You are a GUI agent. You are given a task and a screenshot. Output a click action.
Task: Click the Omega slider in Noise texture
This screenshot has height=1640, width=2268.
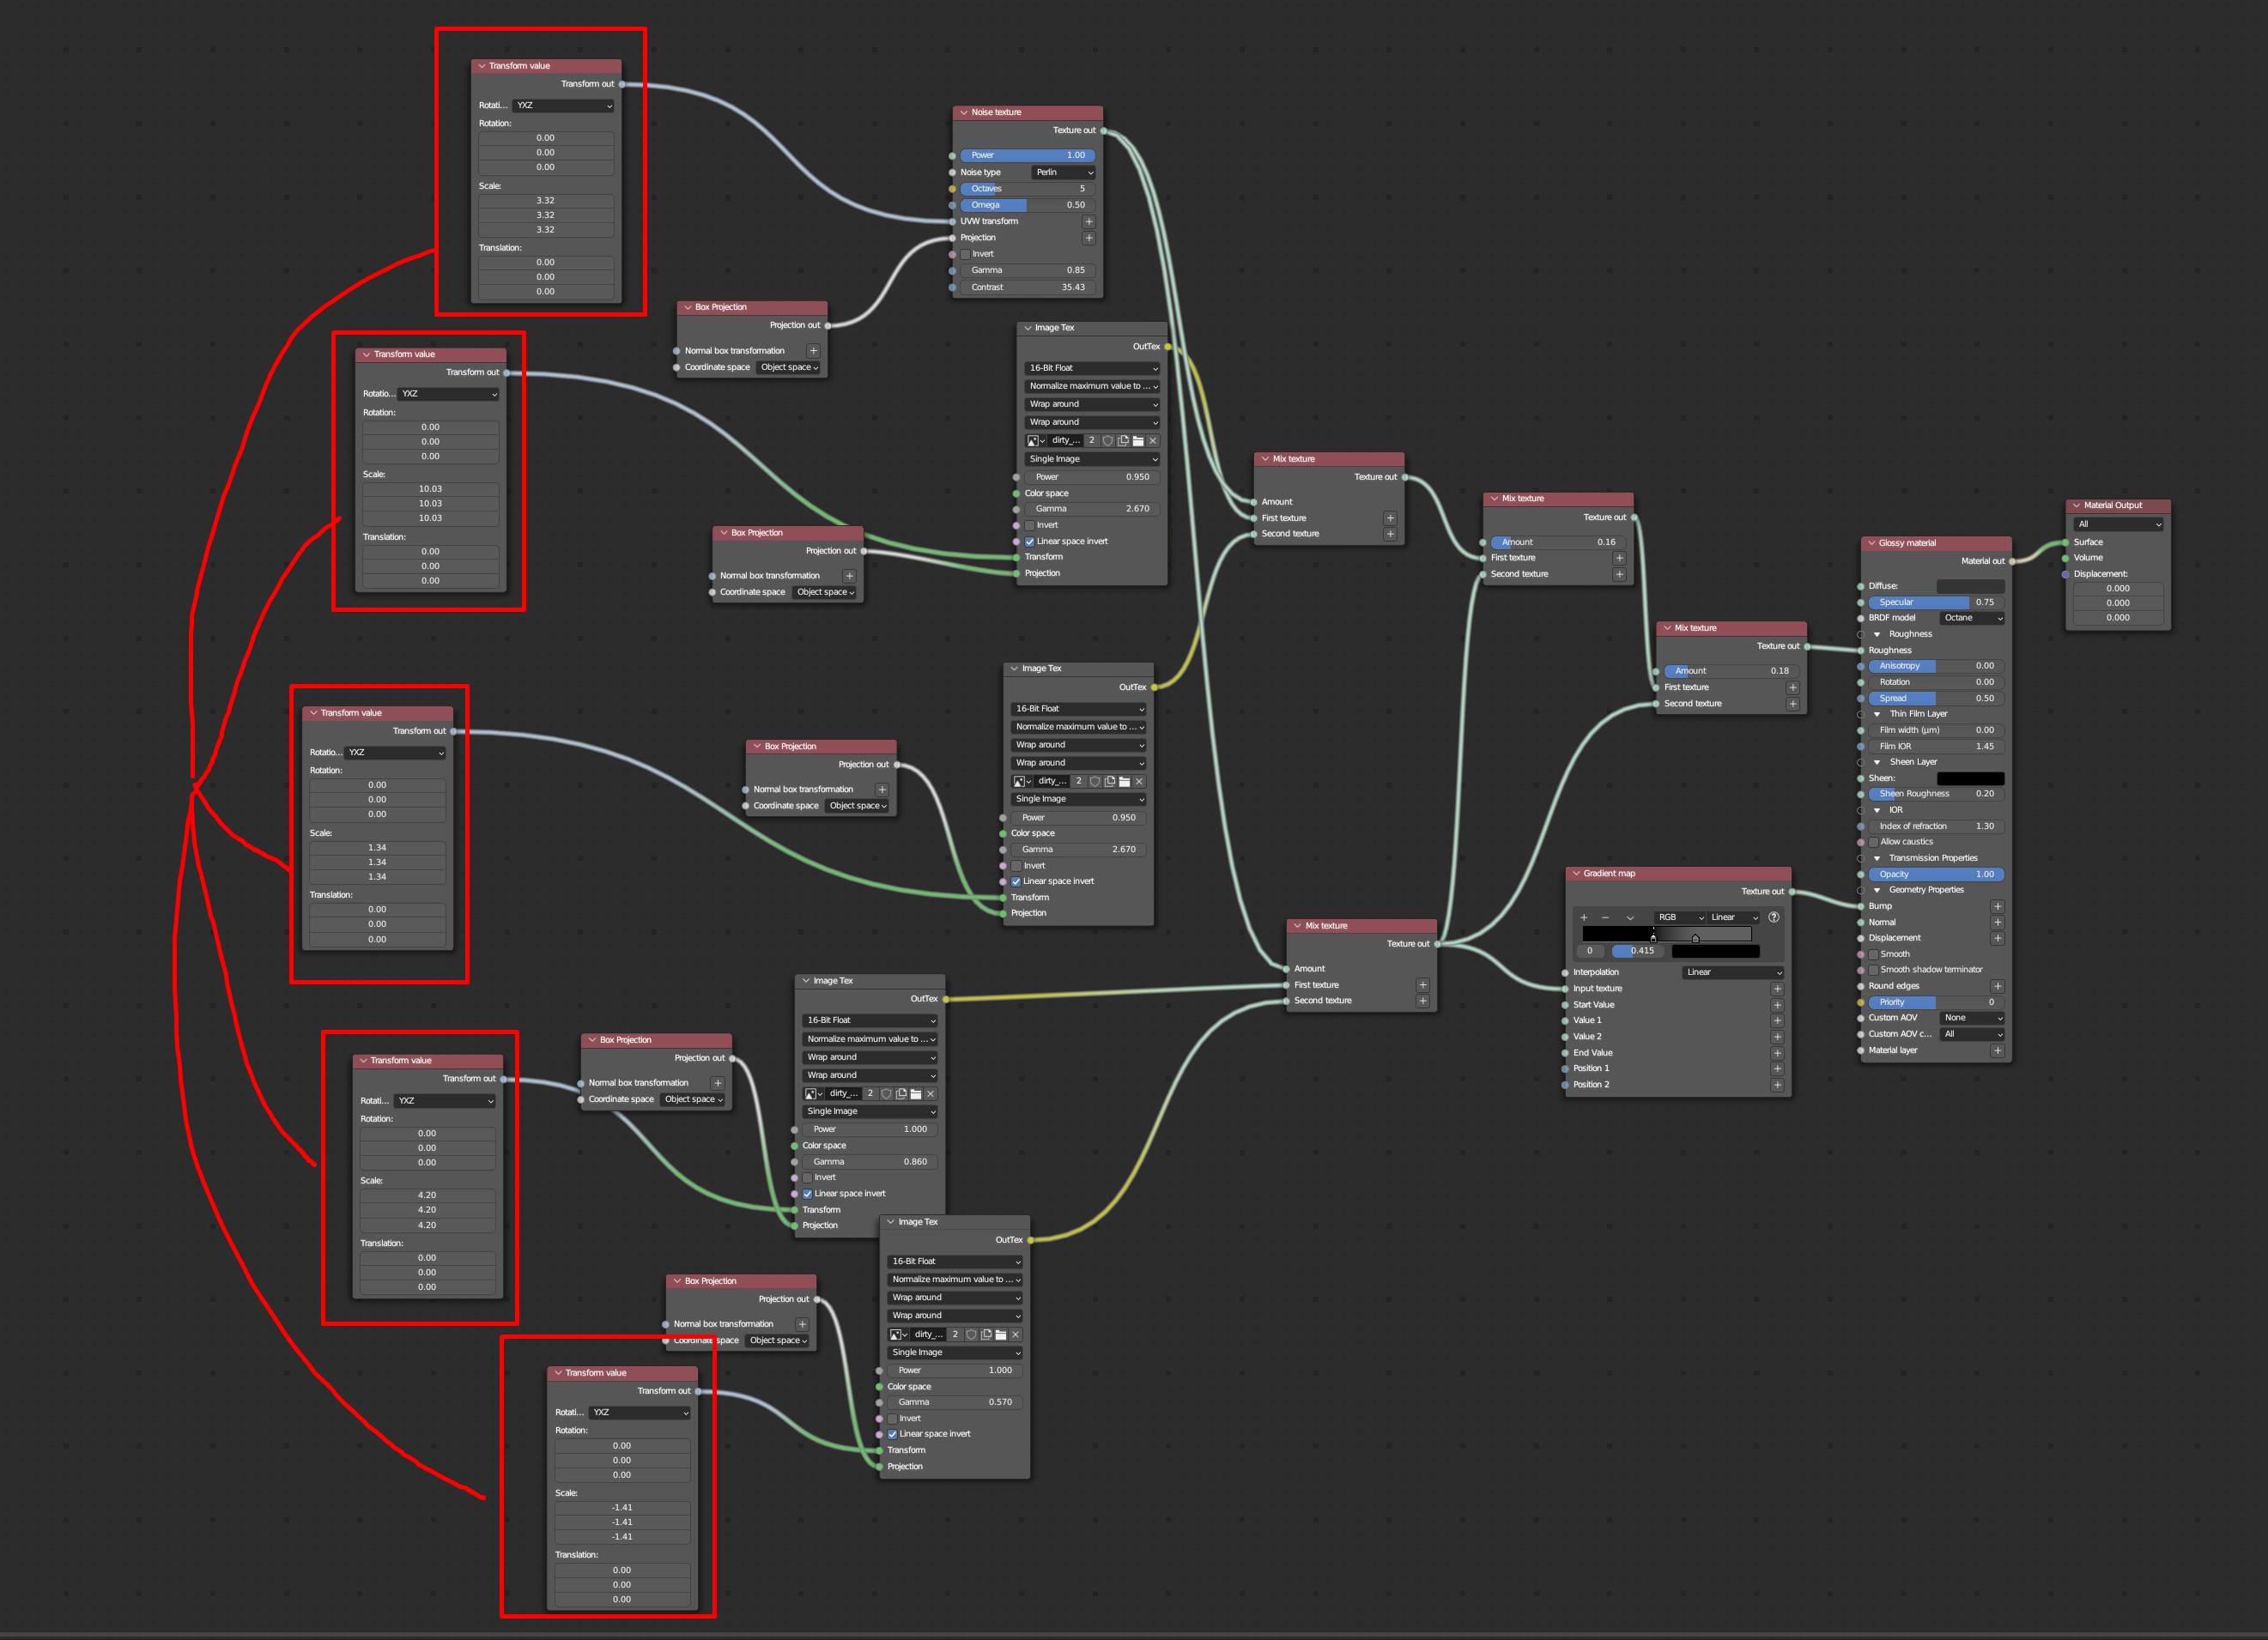tap(1028, 206)
